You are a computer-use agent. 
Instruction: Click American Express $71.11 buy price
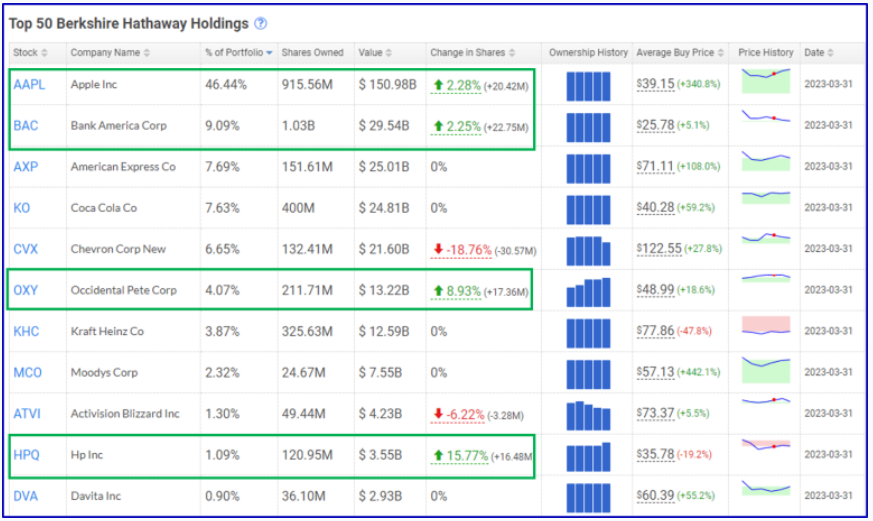(655, 166)
